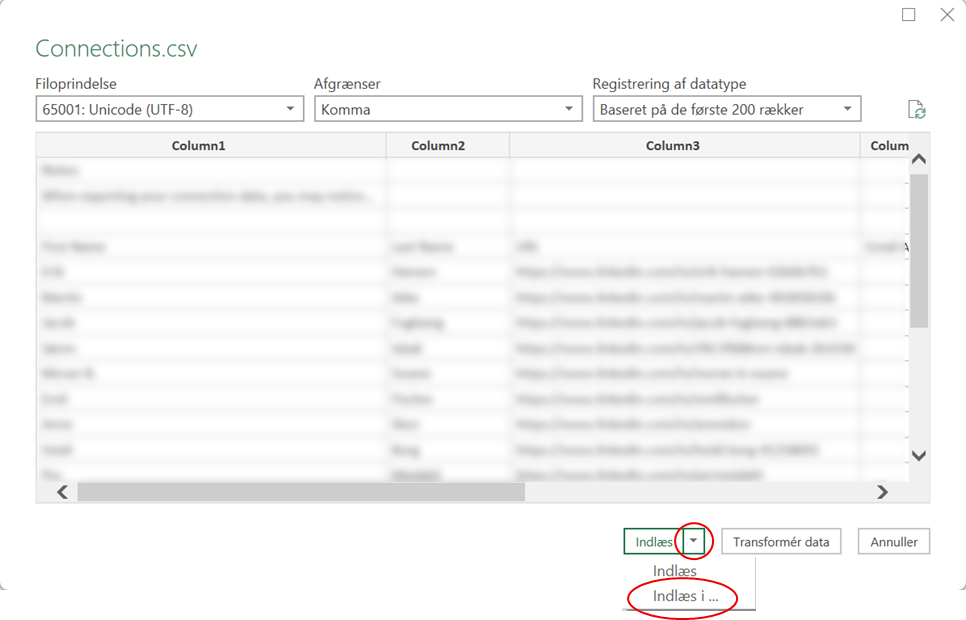Screen dimensions: 966x620
Task: Click the Column3 header
Action: click(x=684, y=146)
